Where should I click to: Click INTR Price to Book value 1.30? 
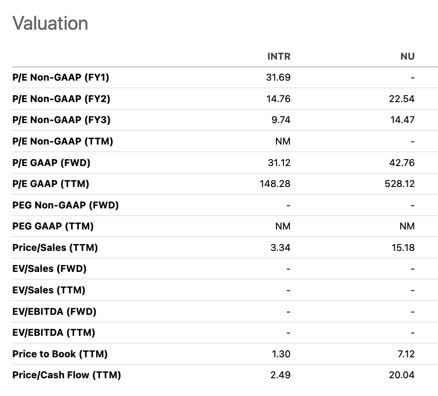(281, 354)
